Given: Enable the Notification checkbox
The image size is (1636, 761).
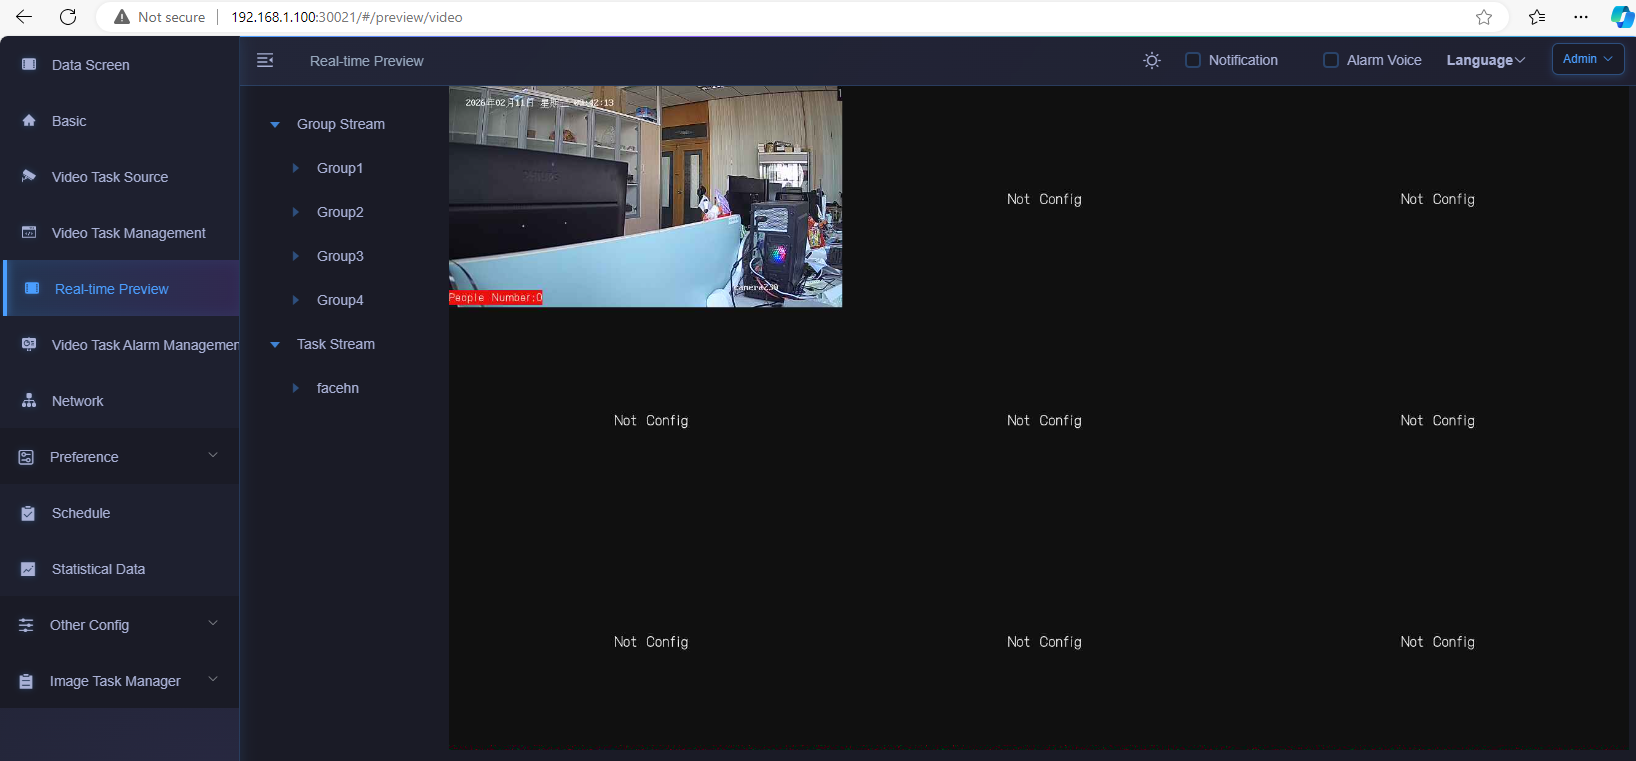Looking at the screenshot, I should 1192,60.
